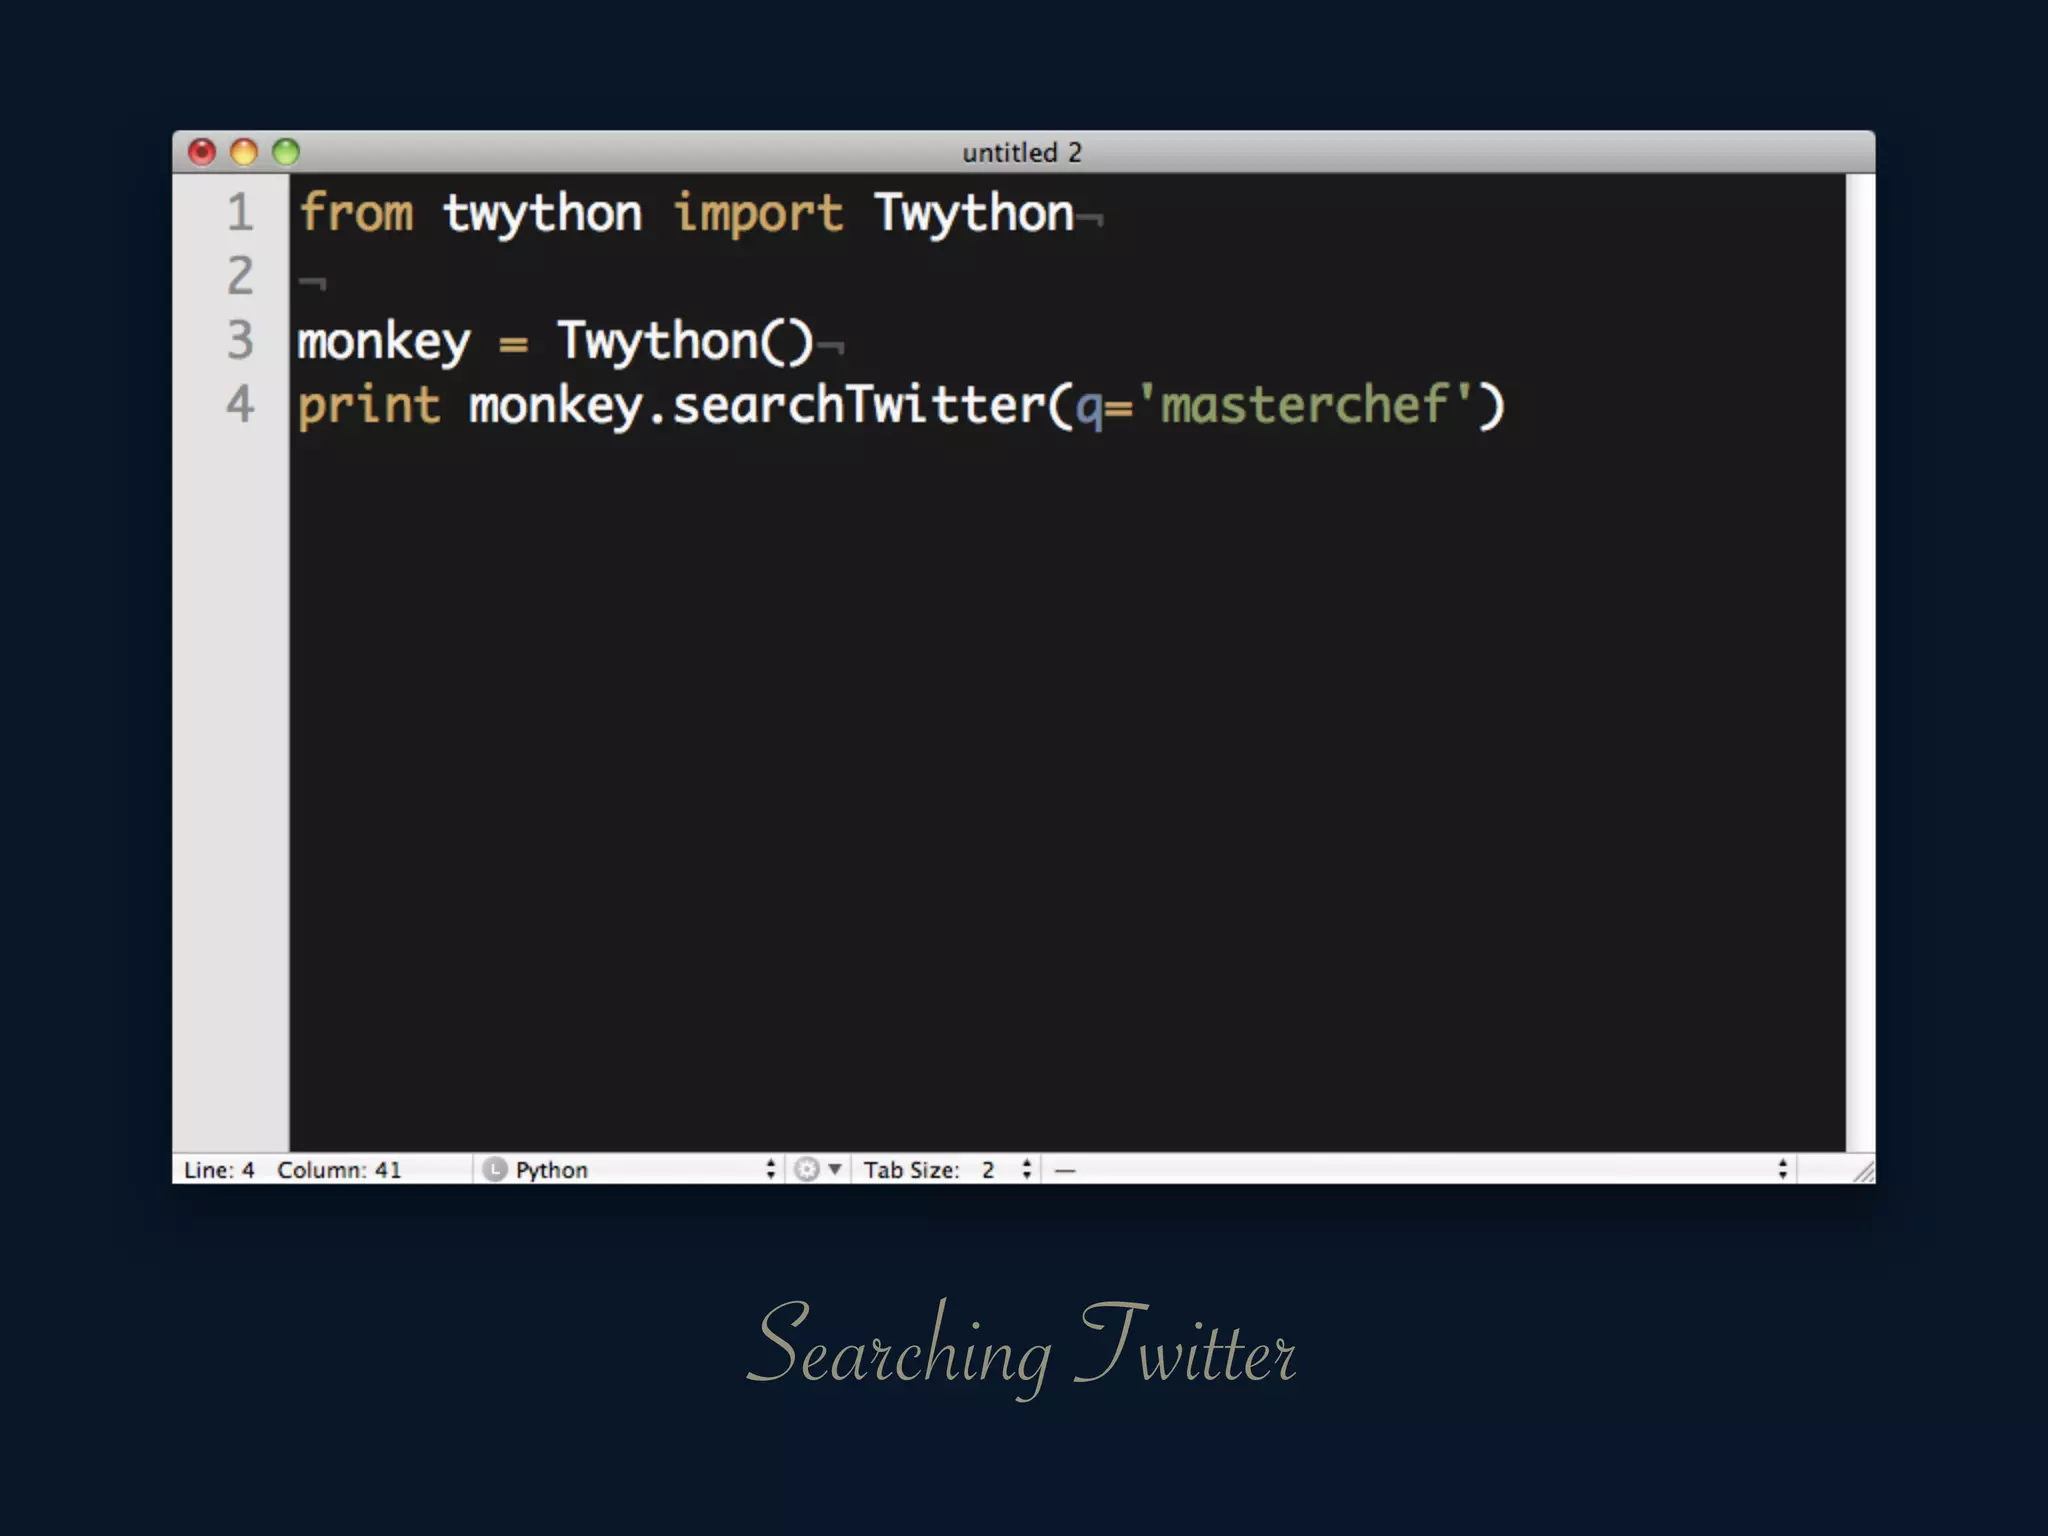Click the Line 4 Column 41 indicator
Image resolution: width=2048 pixels, height=1536 pixels.
[292, 1169]
